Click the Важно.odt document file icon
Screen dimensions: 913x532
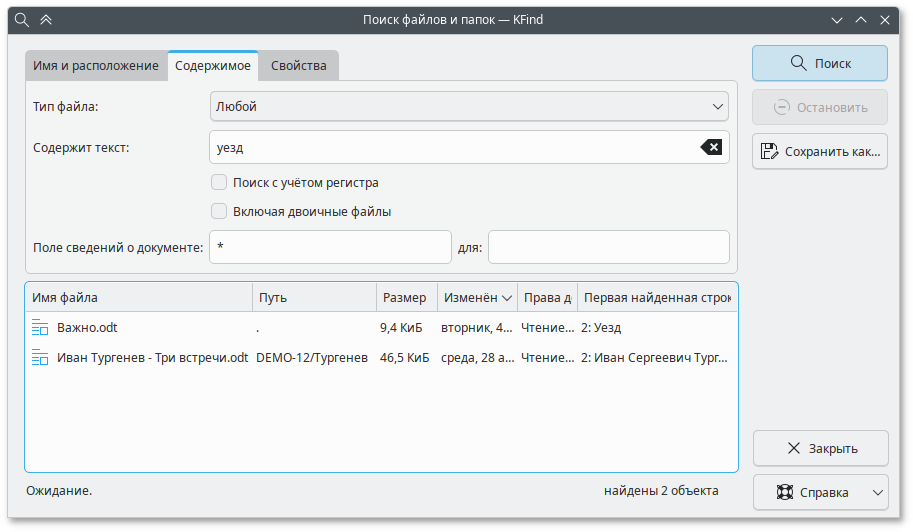[x=40, y=327]
